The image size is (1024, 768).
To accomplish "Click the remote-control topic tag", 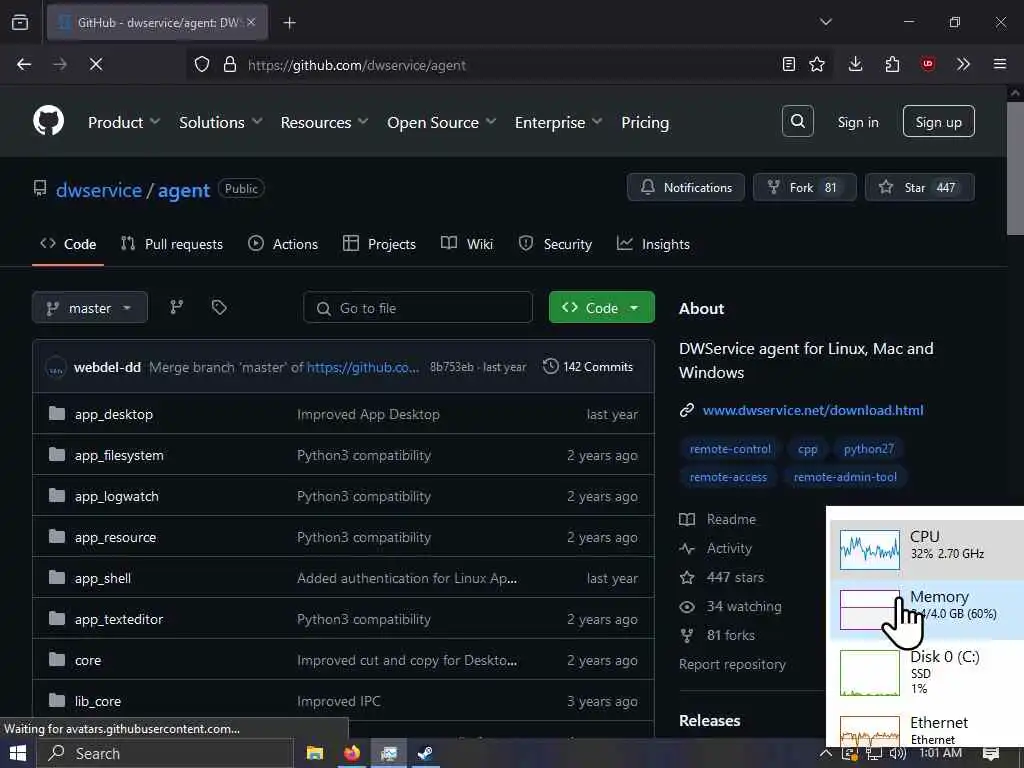I will tap(729, 449).
